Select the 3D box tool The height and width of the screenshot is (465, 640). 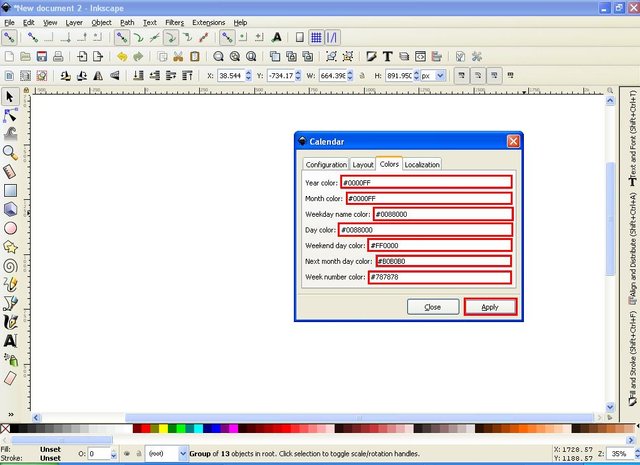click(10, 209)
